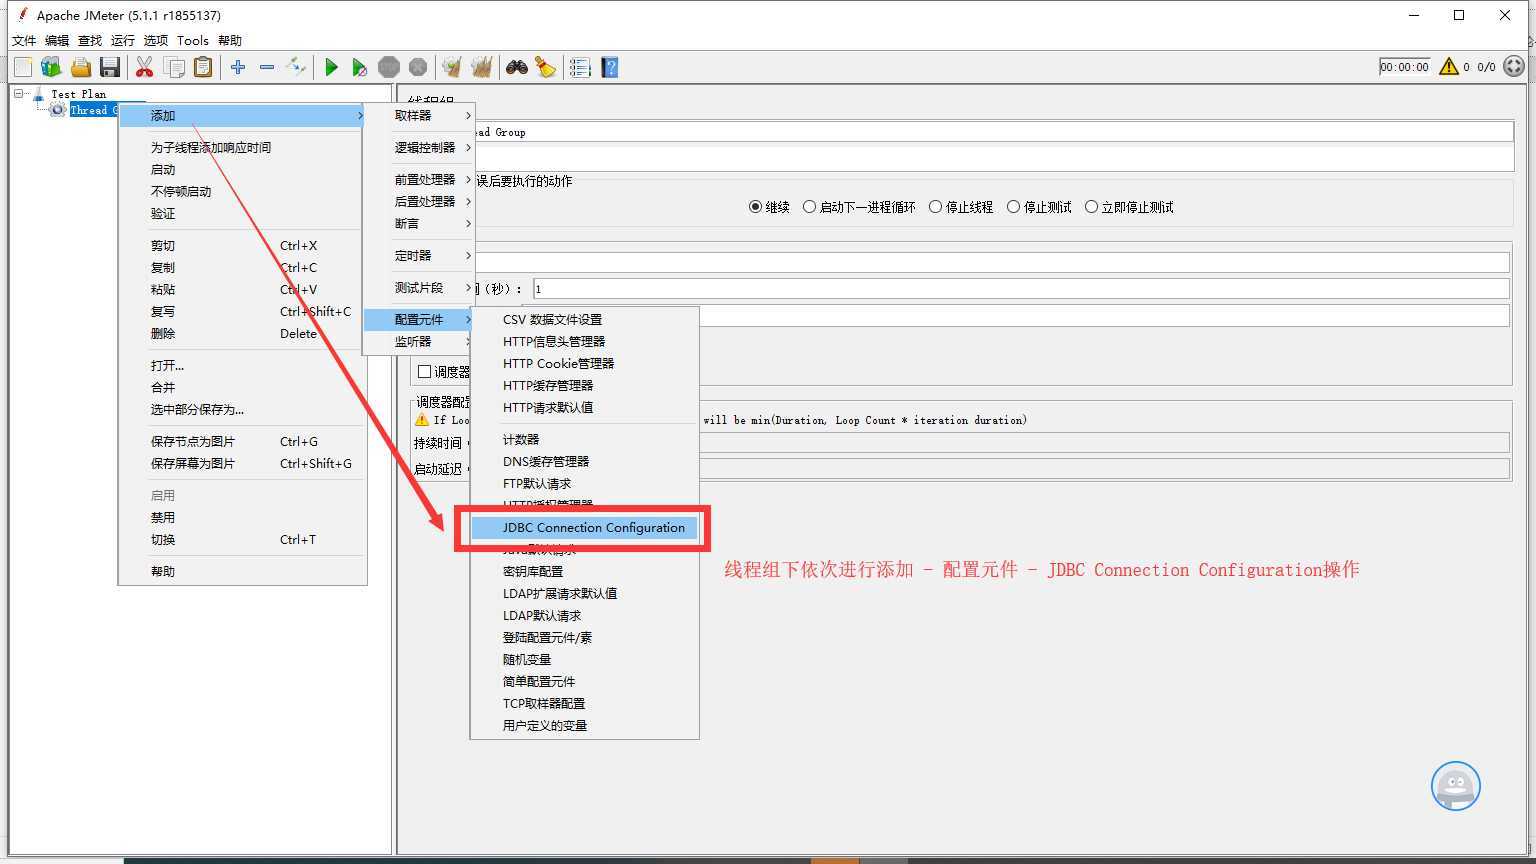Click the Open file toolbar icon

pyautogui.click(x=81, y=67)
